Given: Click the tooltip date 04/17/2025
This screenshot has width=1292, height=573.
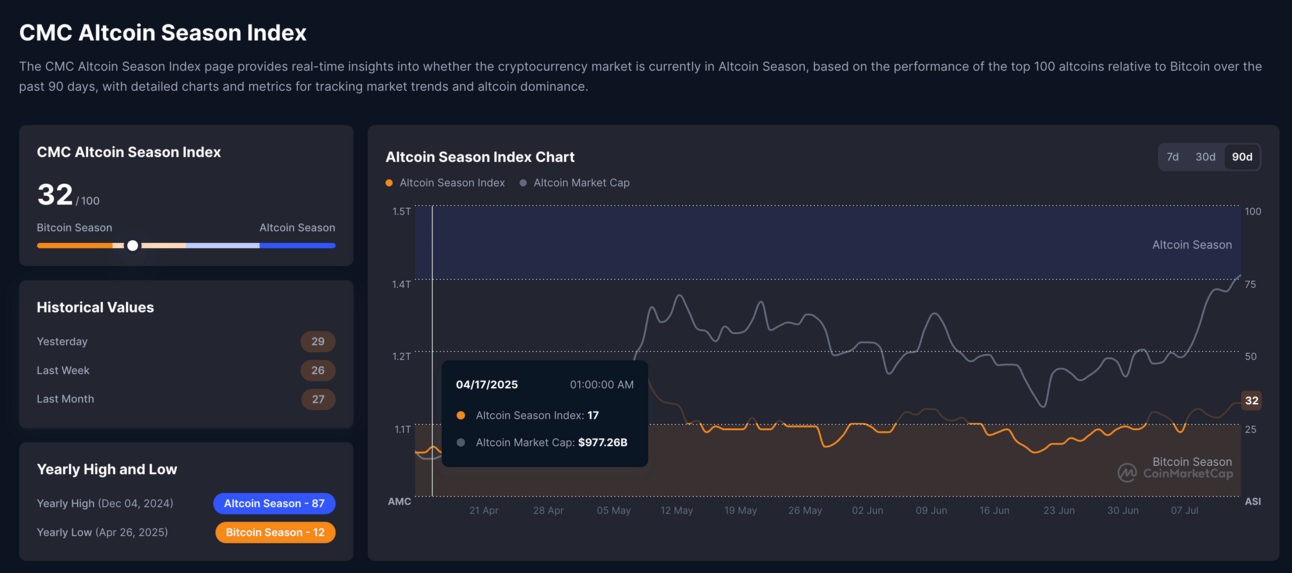Looking at the screenshot, I should coord(487,385).
